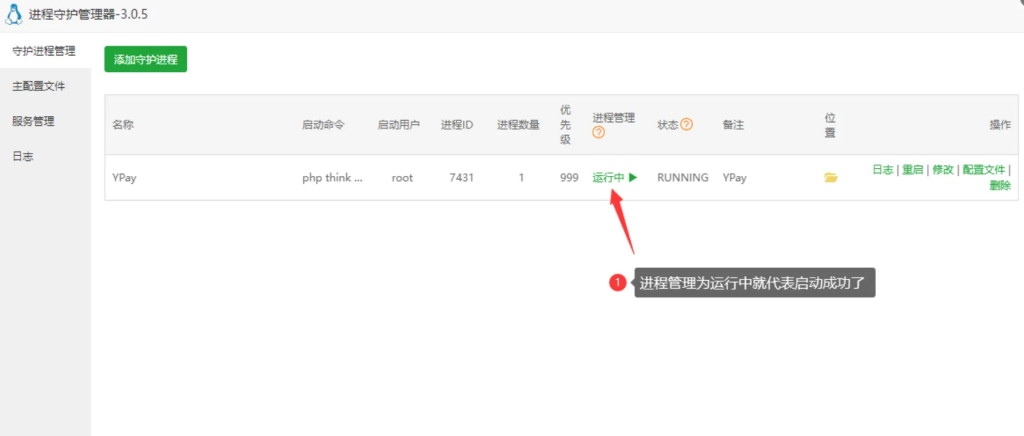Image resolution: width=1024 pixels, height=436 pixels.
Task: Click the YPay name cell
Action: click(124, 178)
